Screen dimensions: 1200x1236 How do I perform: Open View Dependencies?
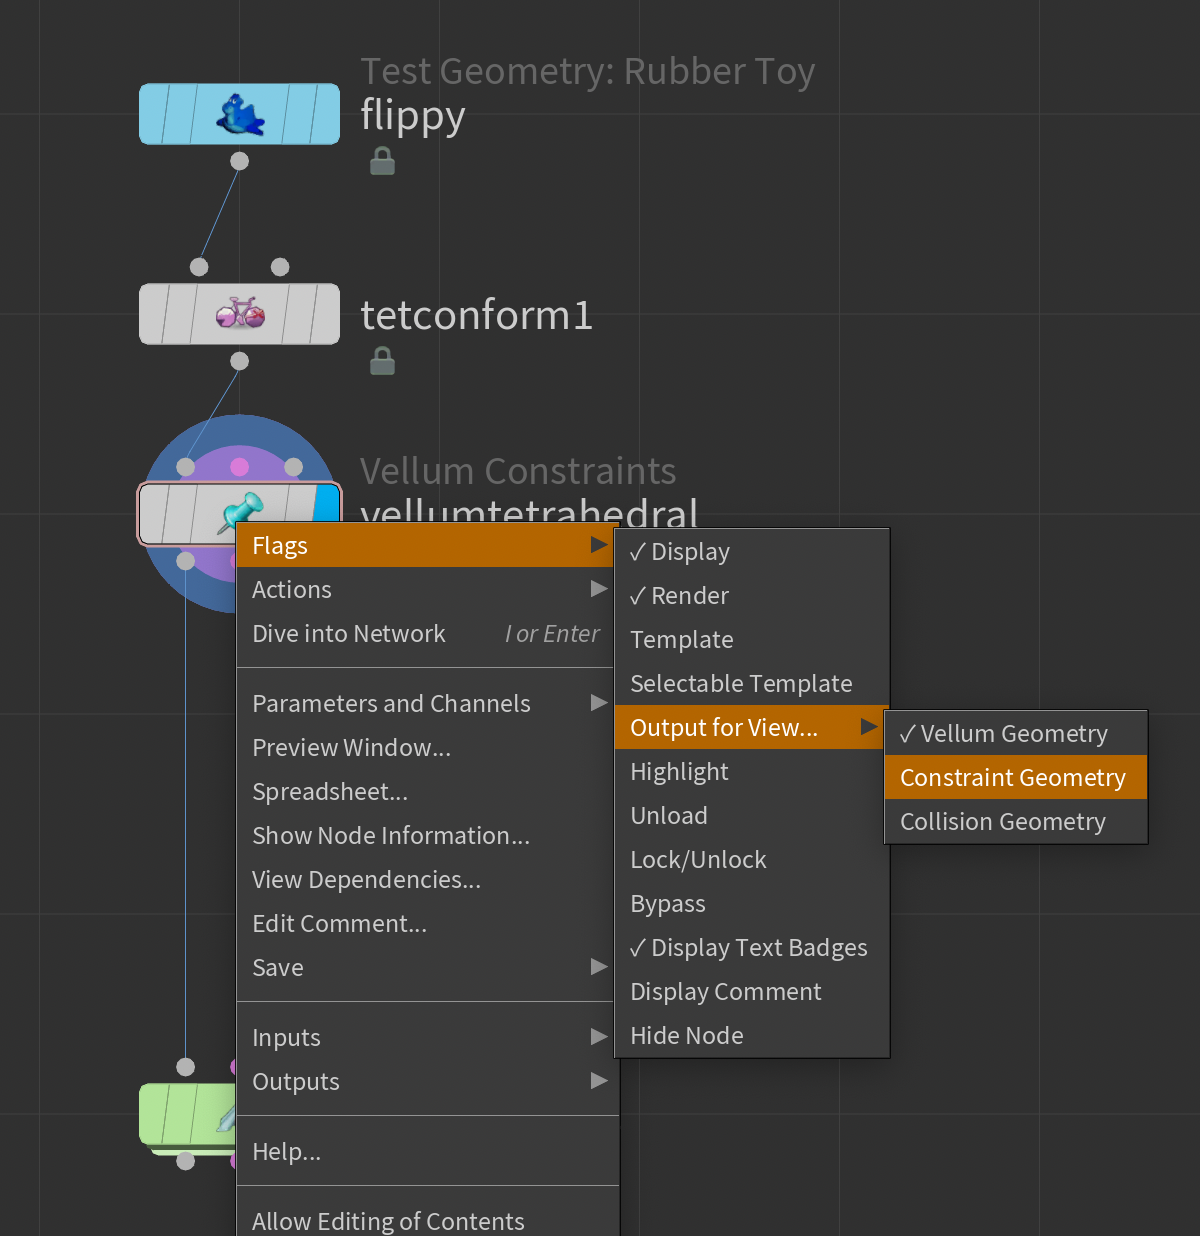tap(427, 880)
